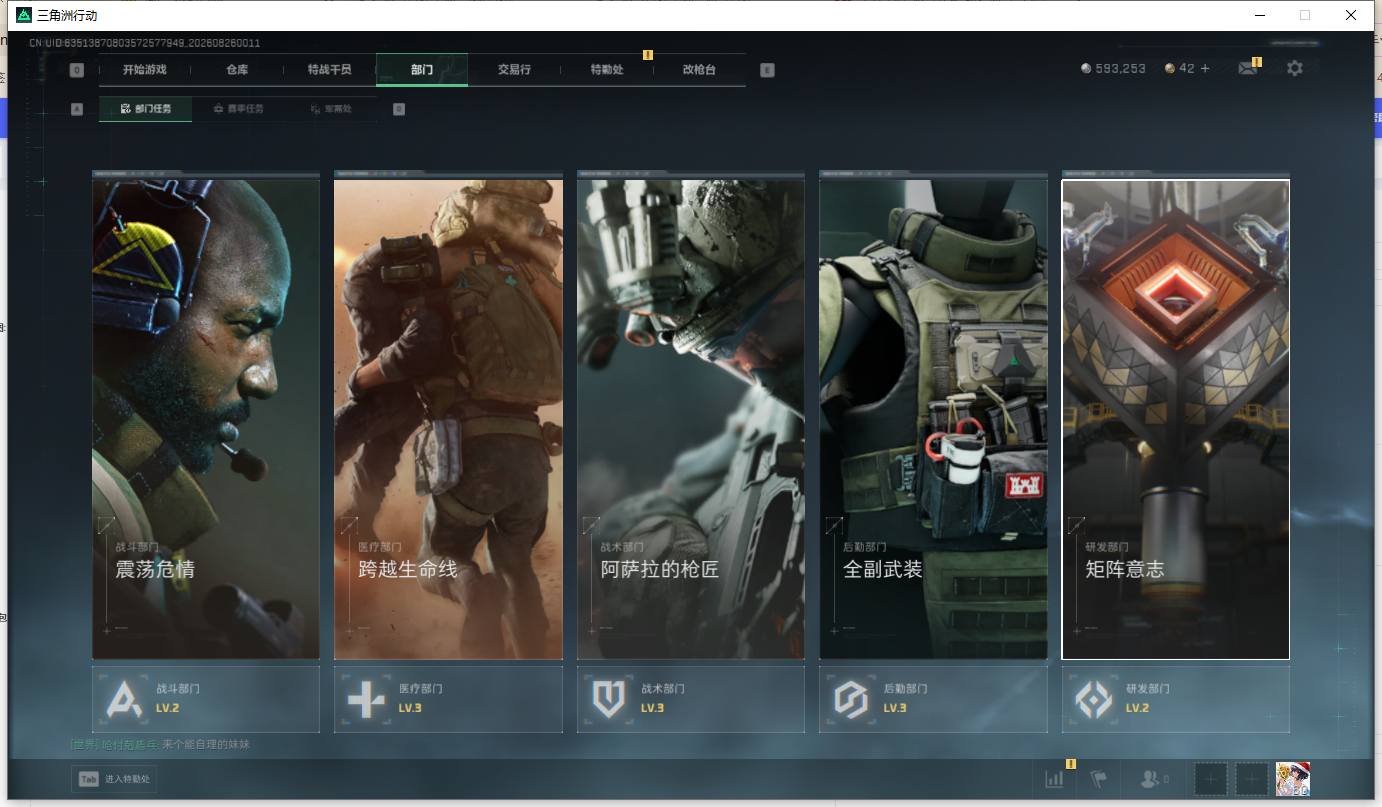Image resolution: width=1382 pixels, height=807 pixels.
Task: Click the D key hint right of the sub-tabs
Action: tap(399, 109)
